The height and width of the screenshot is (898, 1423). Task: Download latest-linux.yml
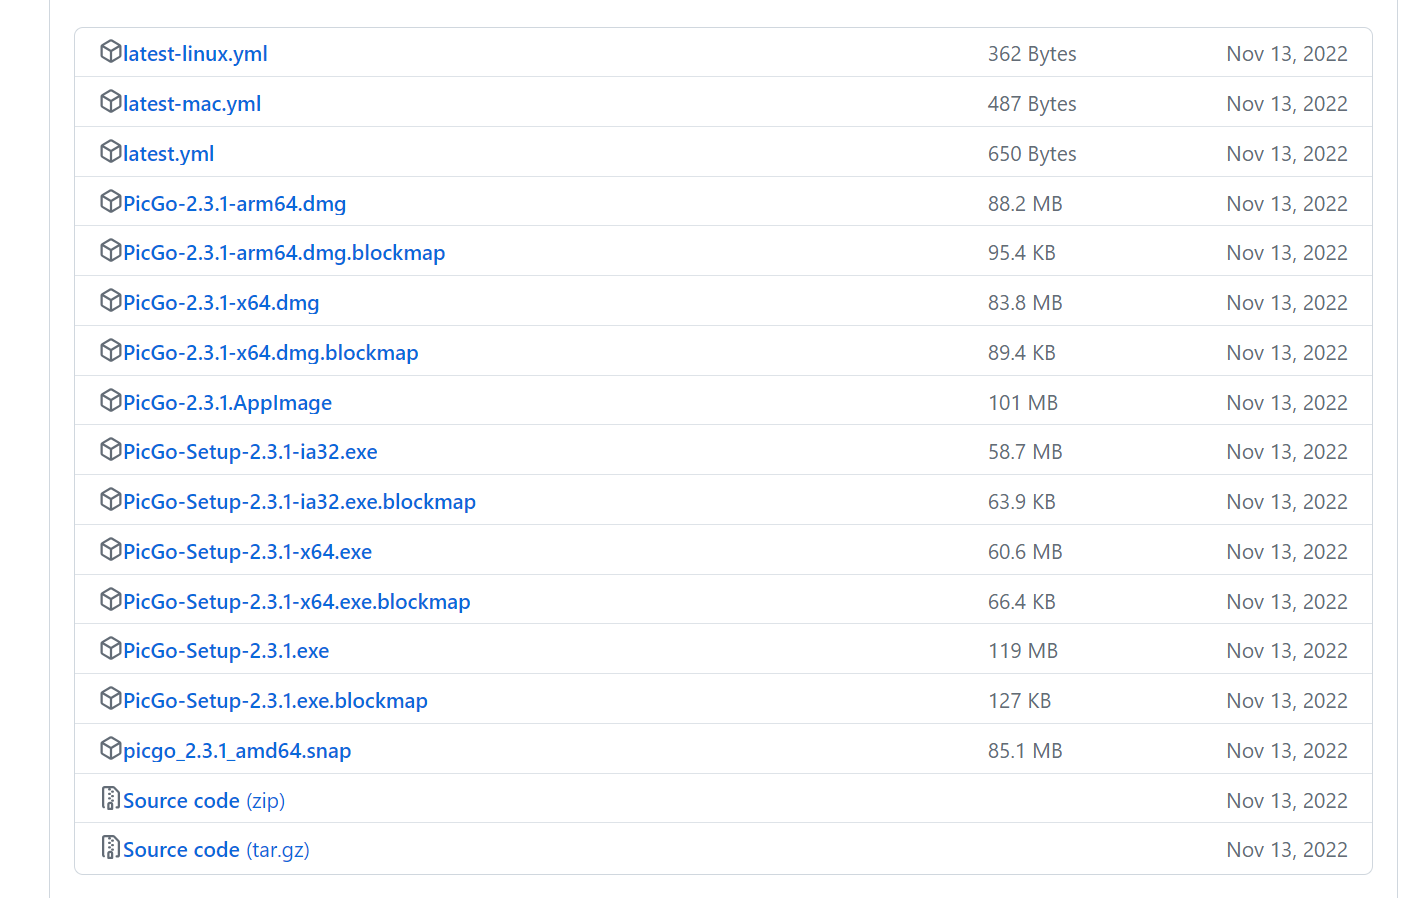point(195,54)
